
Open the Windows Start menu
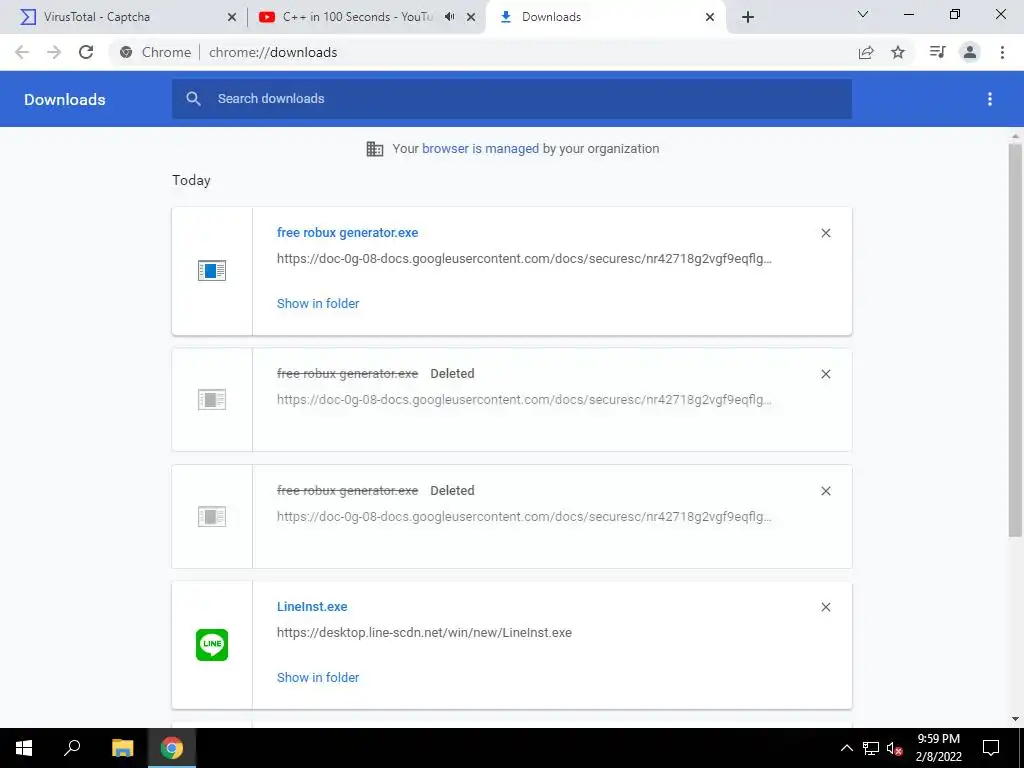tap(24, 748)
